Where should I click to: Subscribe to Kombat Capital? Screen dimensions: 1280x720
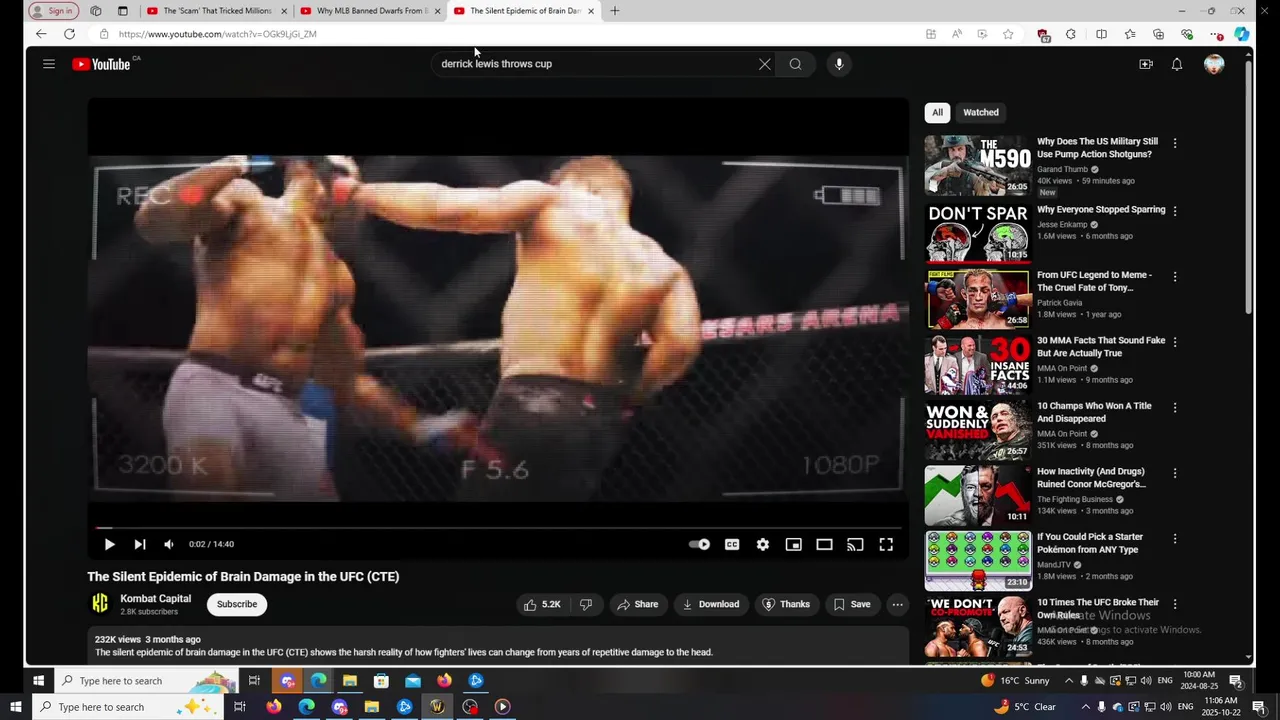click(237, 604)
